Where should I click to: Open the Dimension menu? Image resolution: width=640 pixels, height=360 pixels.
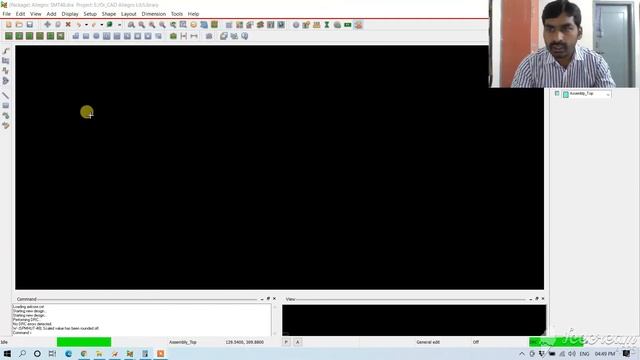153,14
